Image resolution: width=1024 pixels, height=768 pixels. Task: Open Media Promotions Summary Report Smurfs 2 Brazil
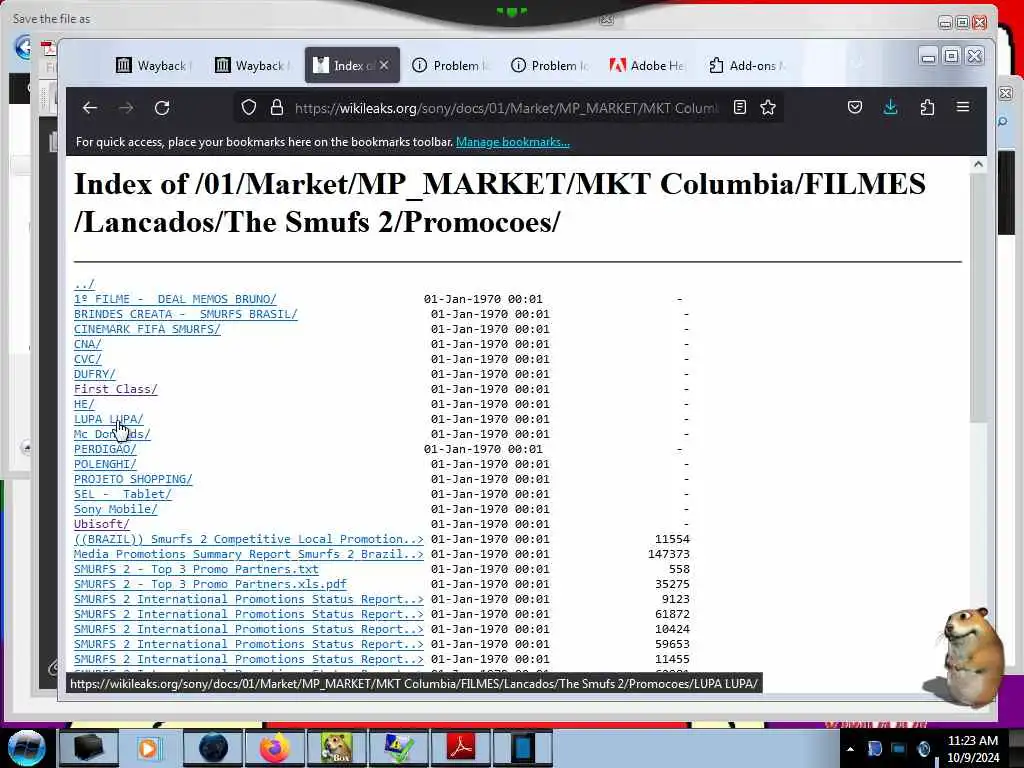coord(249,554)
